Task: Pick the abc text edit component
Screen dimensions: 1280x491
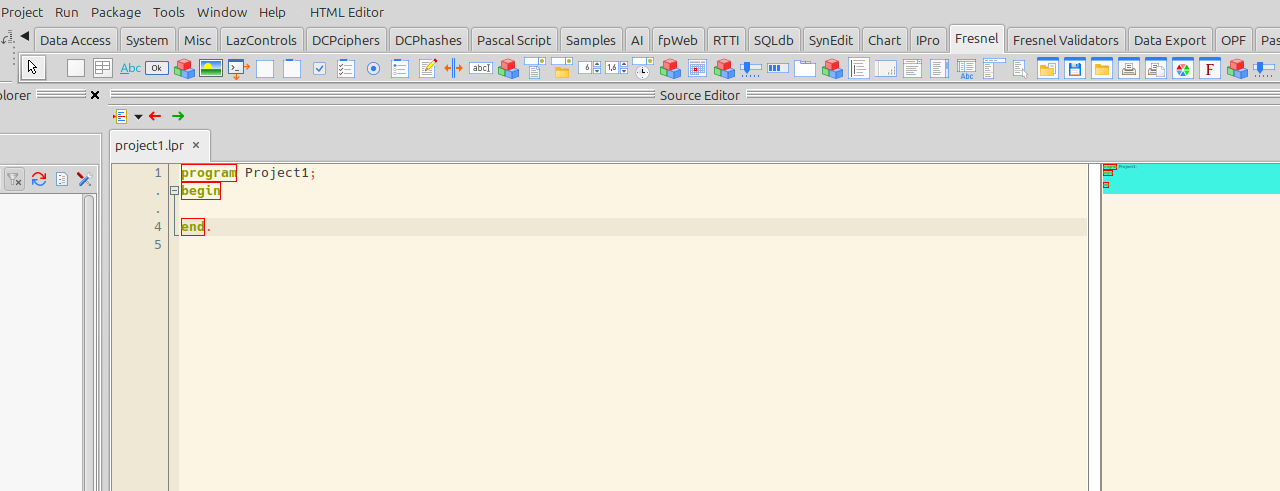Action: [x=481, y=68]
